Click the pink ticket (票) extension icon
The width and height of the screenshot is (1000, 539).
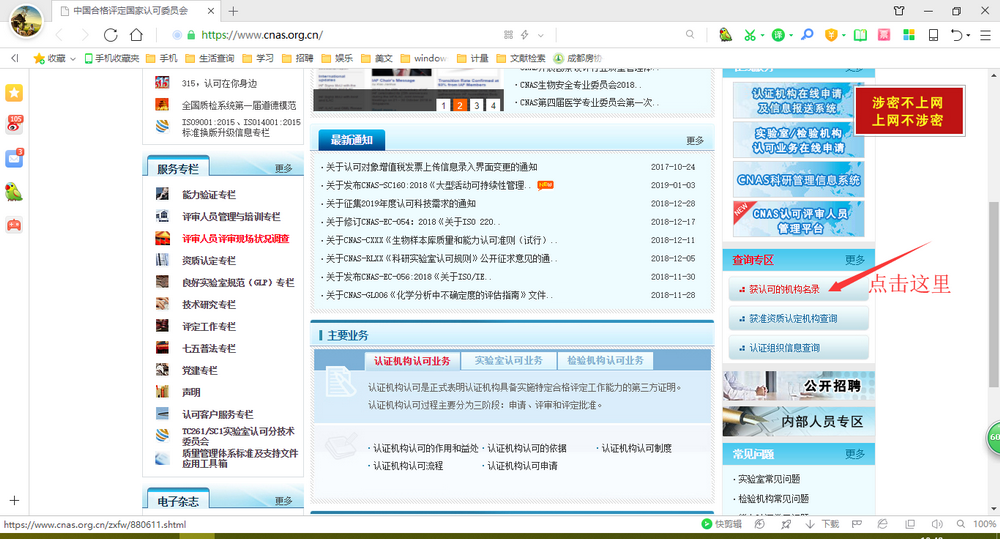point(884,35)
